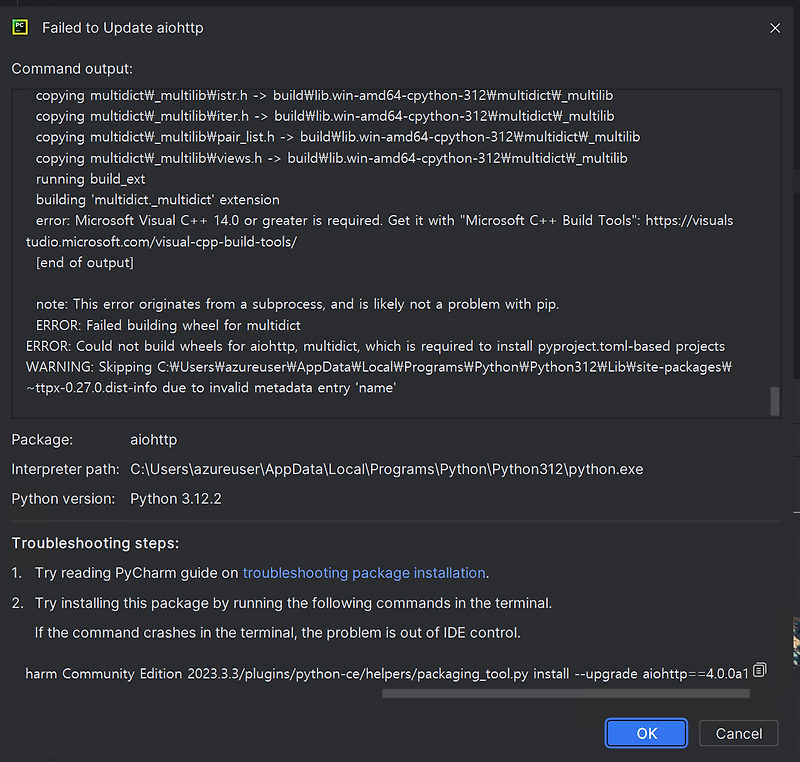Click the 'WARNING: Skipping' line

pyautogui.click(x=379, y=367)
